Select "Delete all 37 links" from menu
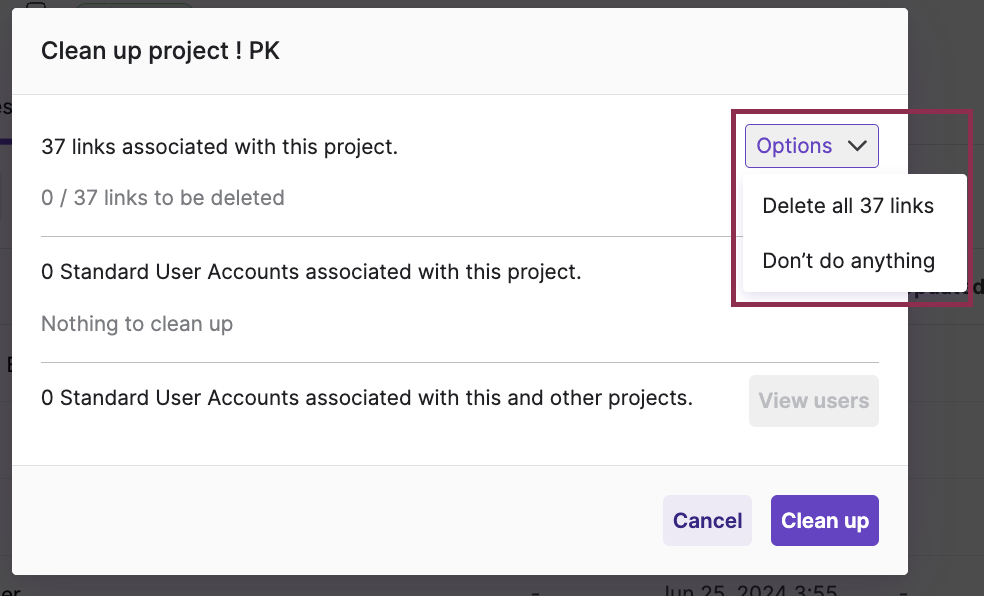 (848, 205)
